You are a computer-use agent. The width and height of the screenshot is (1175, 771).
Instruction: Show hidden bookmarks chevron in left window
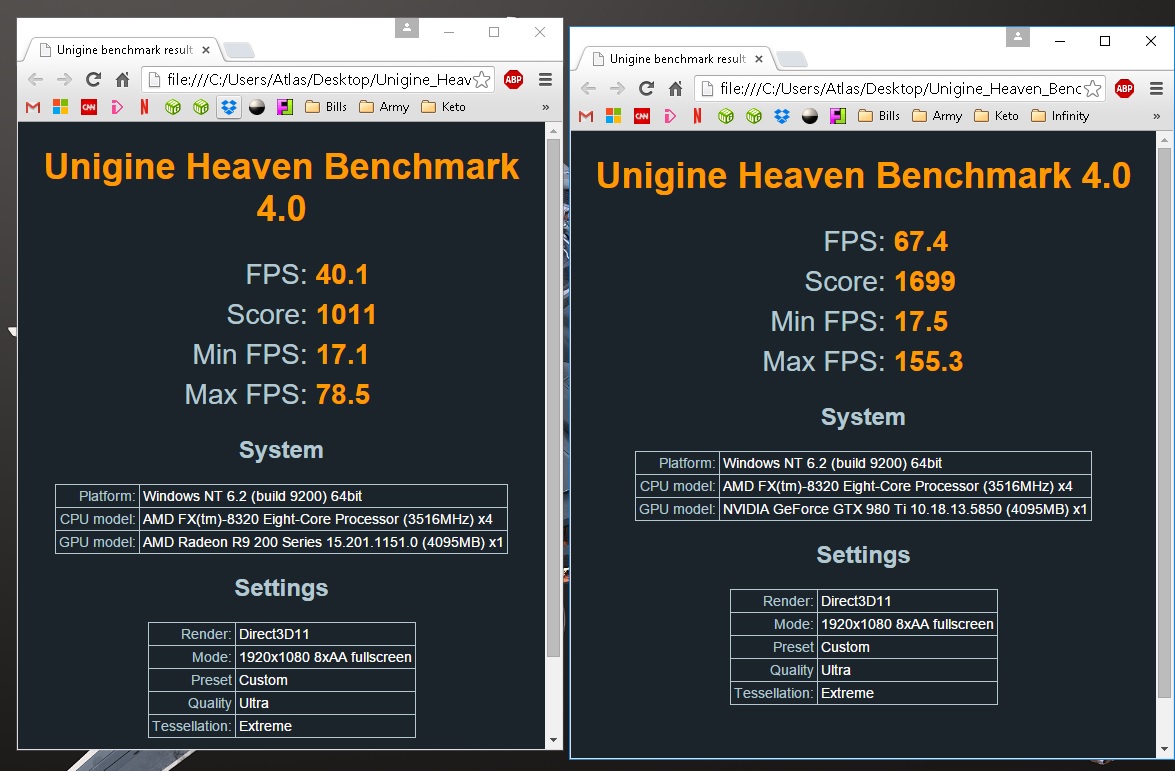(545, 107)
